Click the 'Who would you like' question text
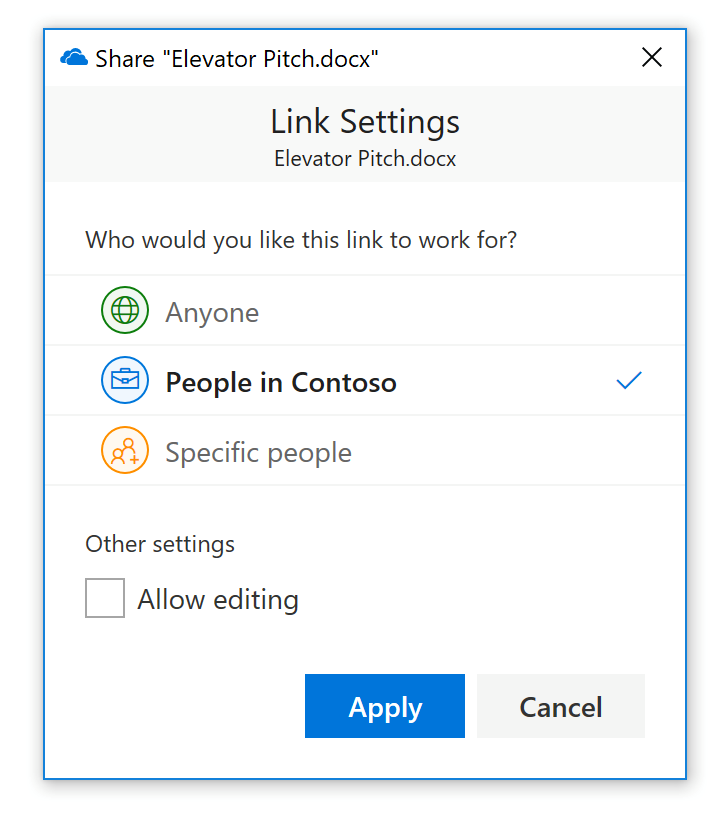The image size is (724, 814). pos(301,240)
